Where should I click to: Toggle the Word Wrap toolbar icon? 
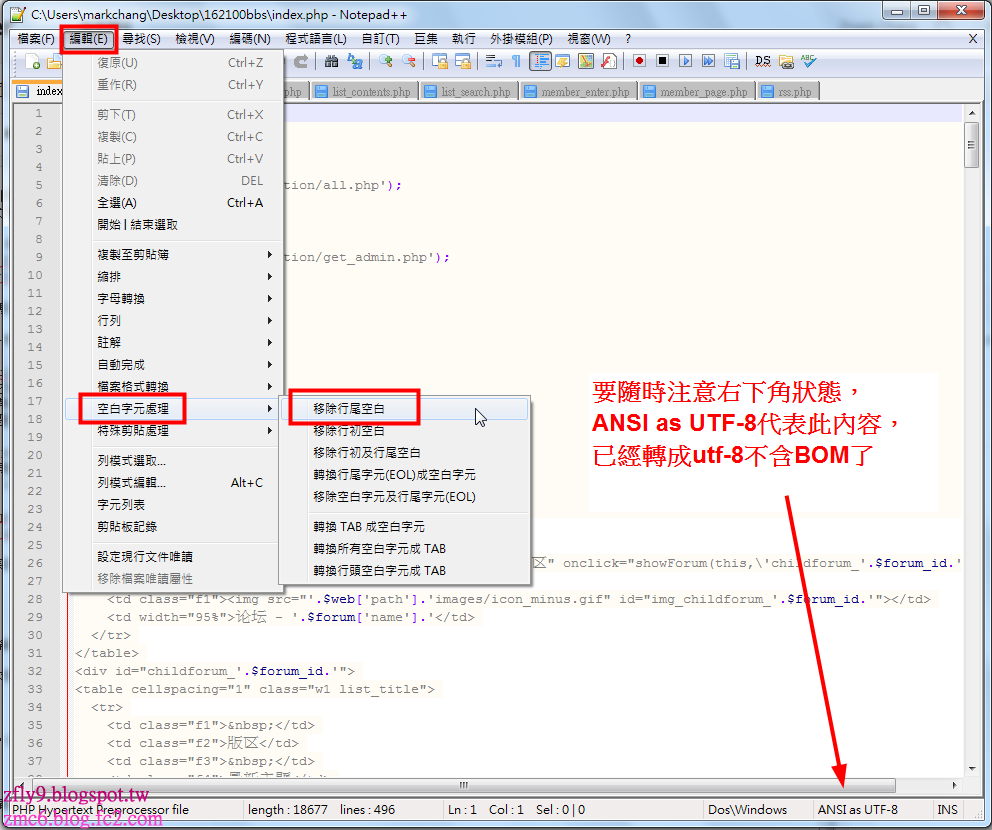(x=493, y=61)
